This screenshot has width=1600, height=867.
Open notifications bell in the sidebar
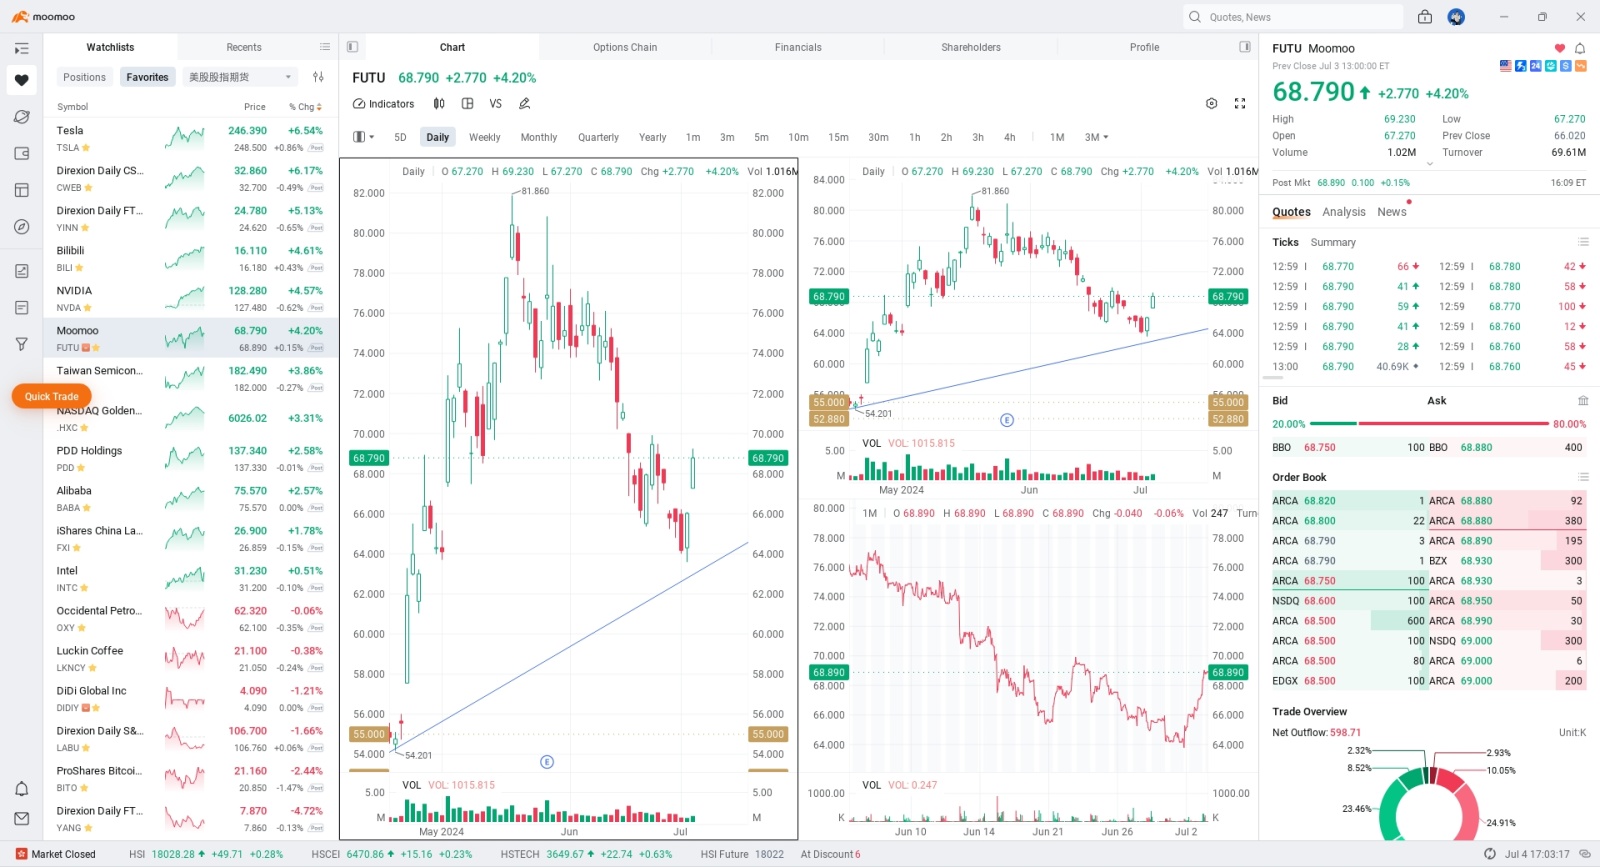click(x=21, y=789)
